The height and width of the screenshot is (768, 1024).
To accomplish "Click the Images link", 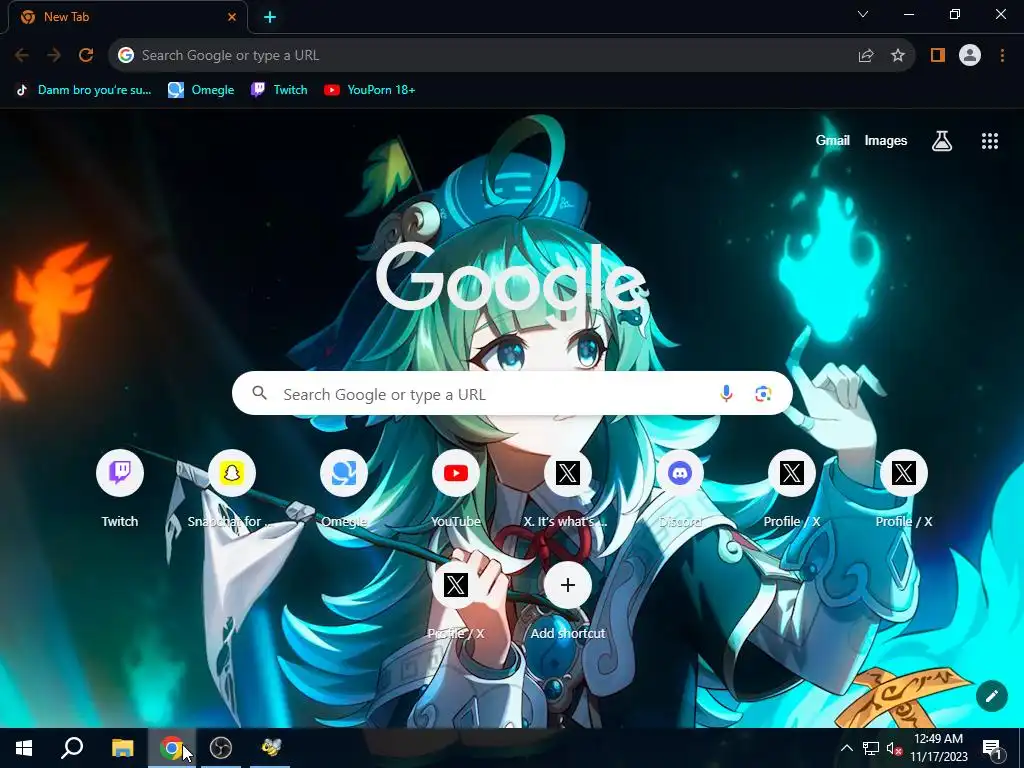I will (886, 140).
